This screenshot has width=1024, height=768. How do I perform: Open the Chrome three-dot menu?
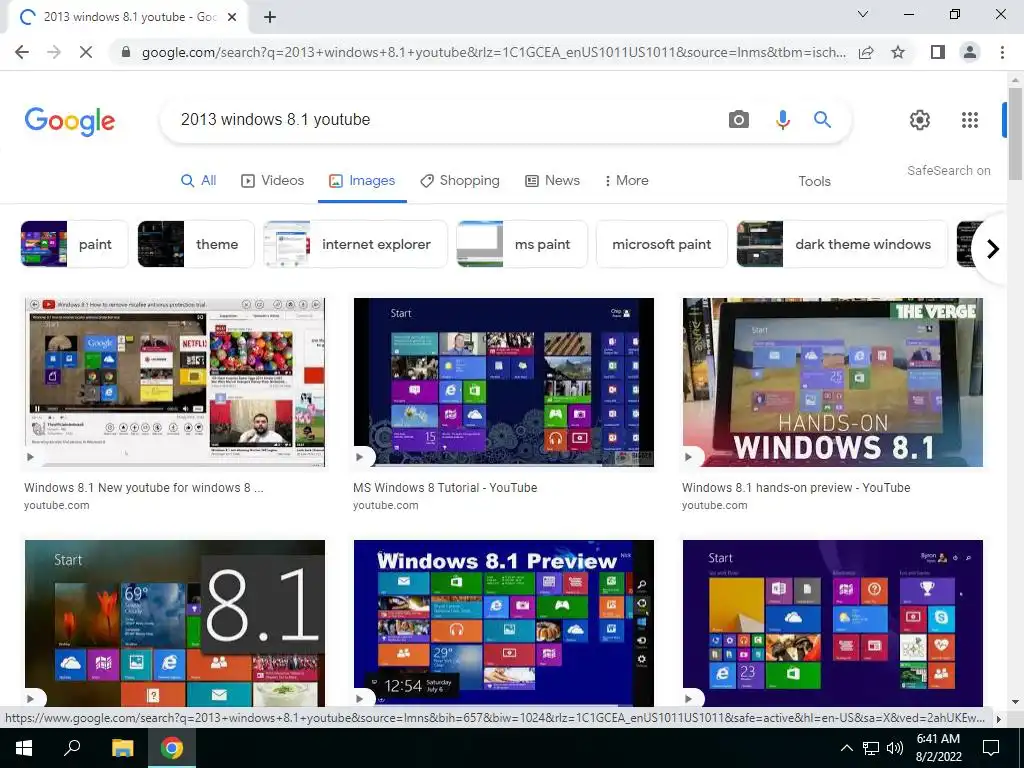point(1002,52)
